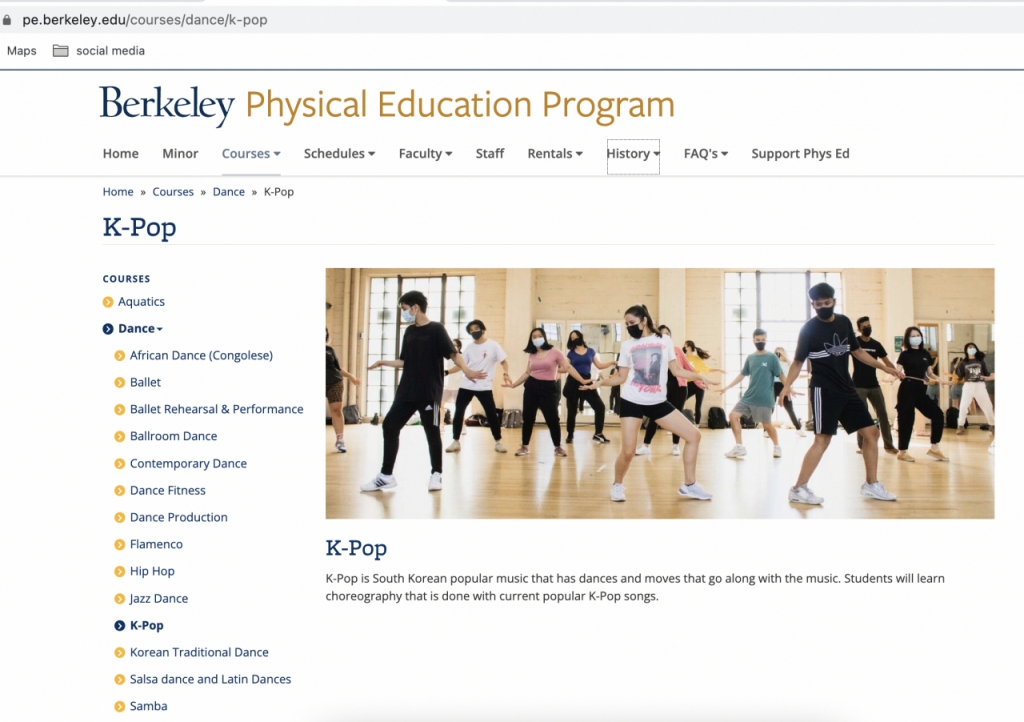Click the arrow bullet icon beside Flamenco

[120, 545]
